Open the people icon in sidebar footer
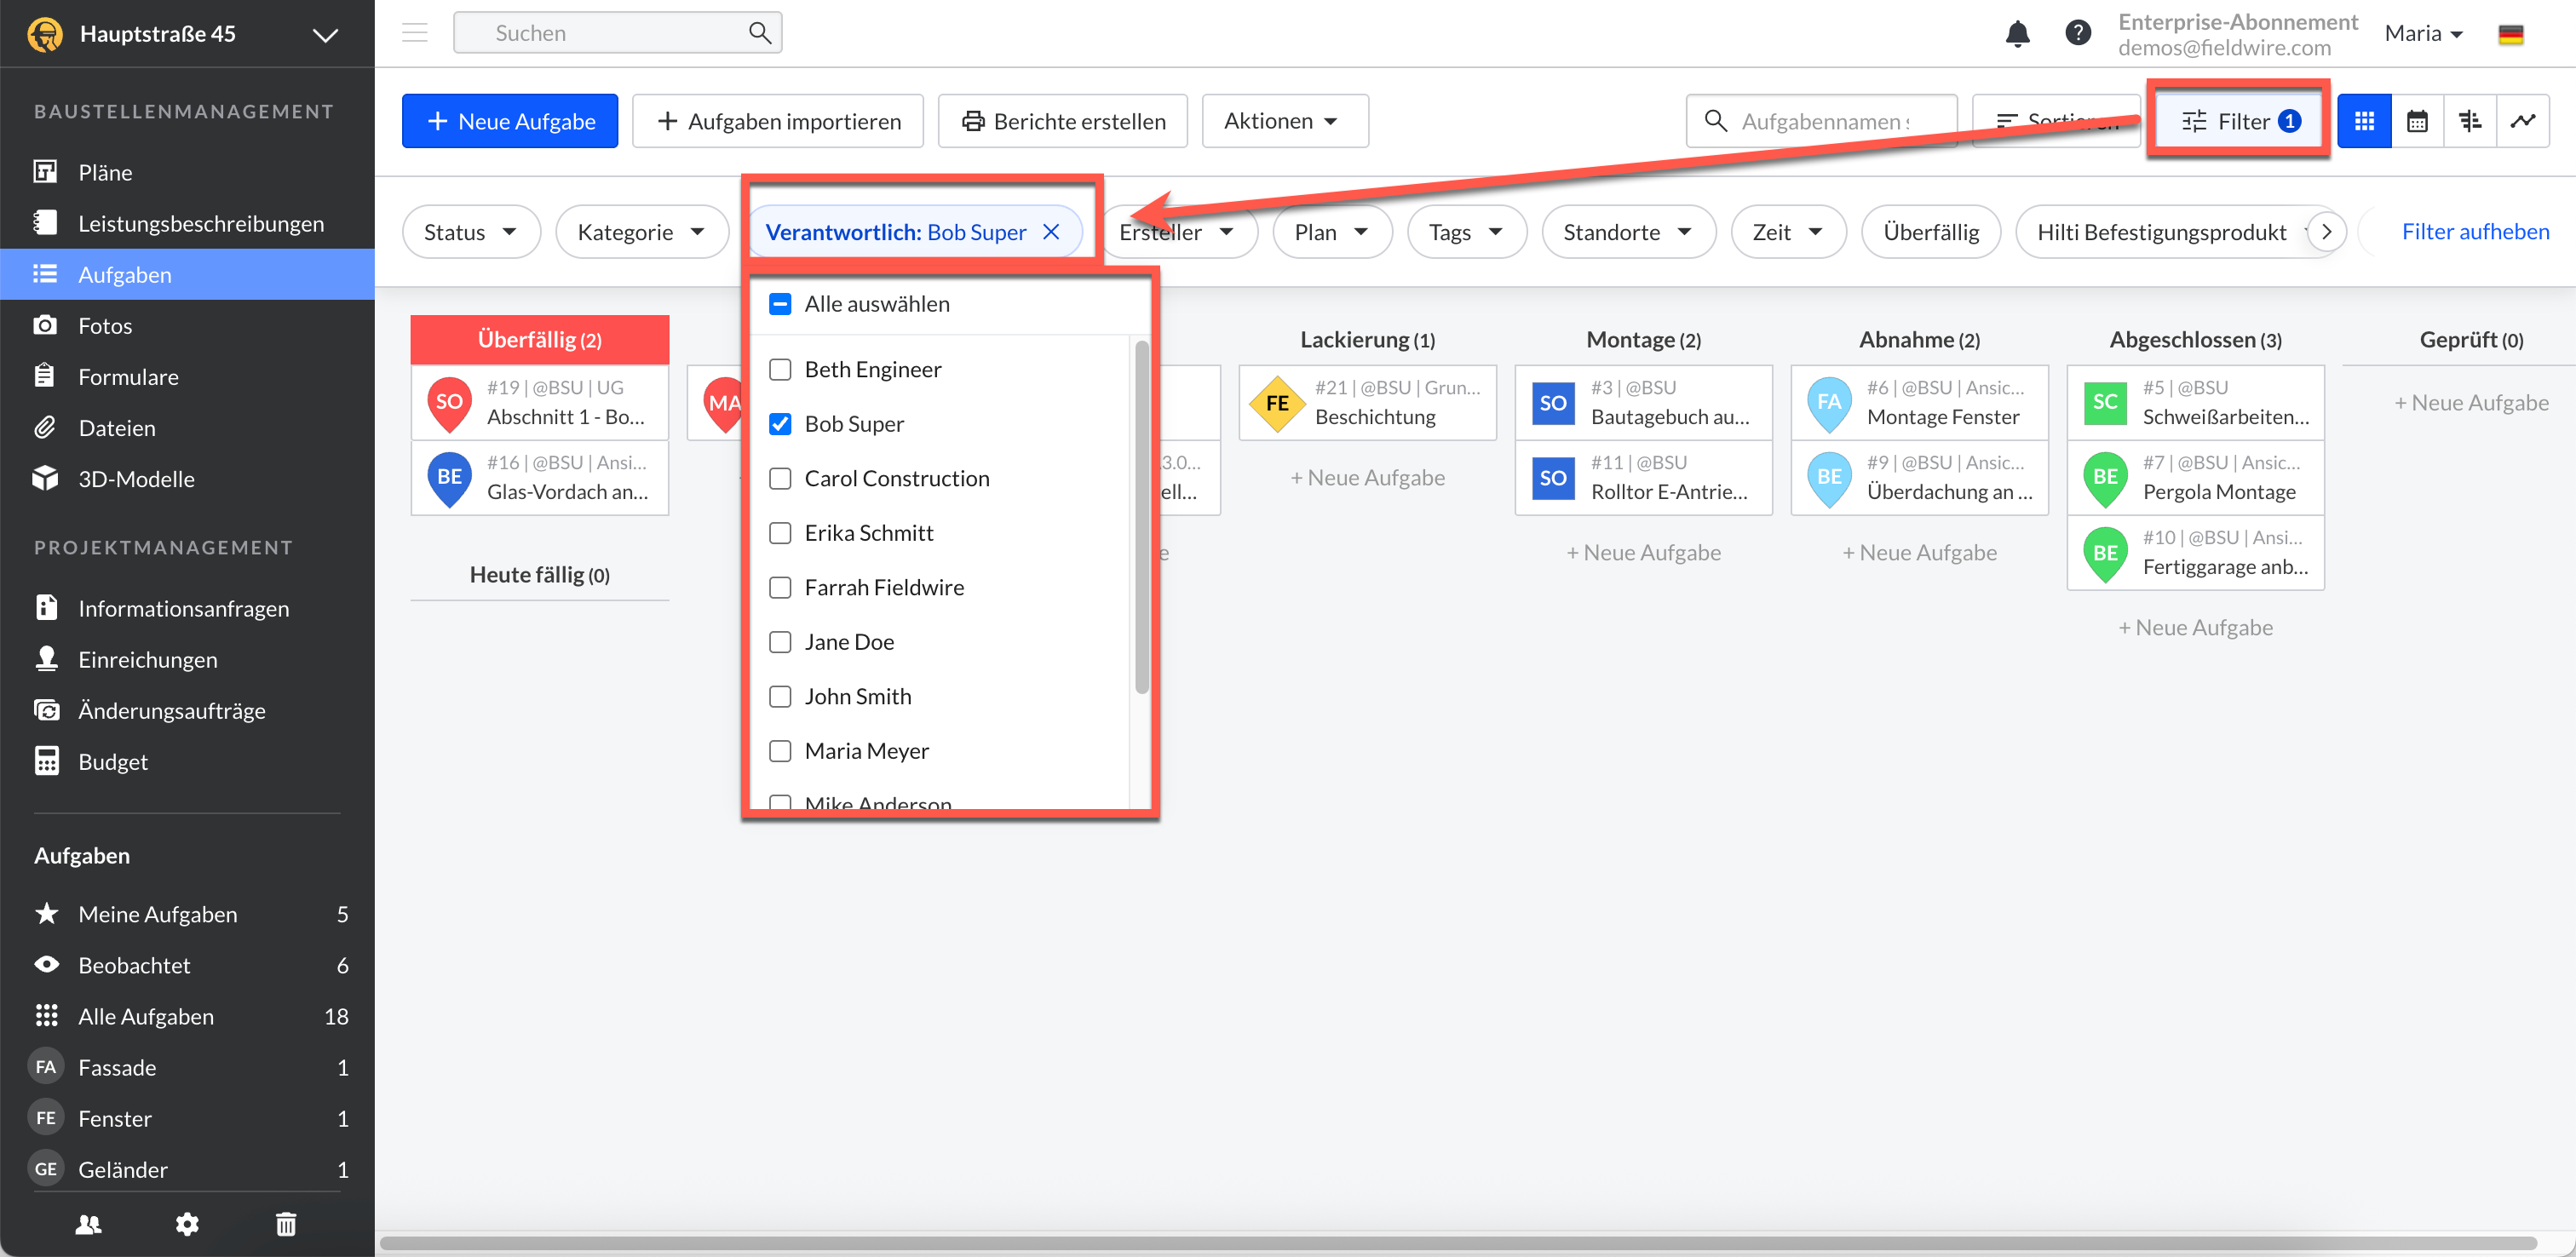 (x=88, y=1223)
